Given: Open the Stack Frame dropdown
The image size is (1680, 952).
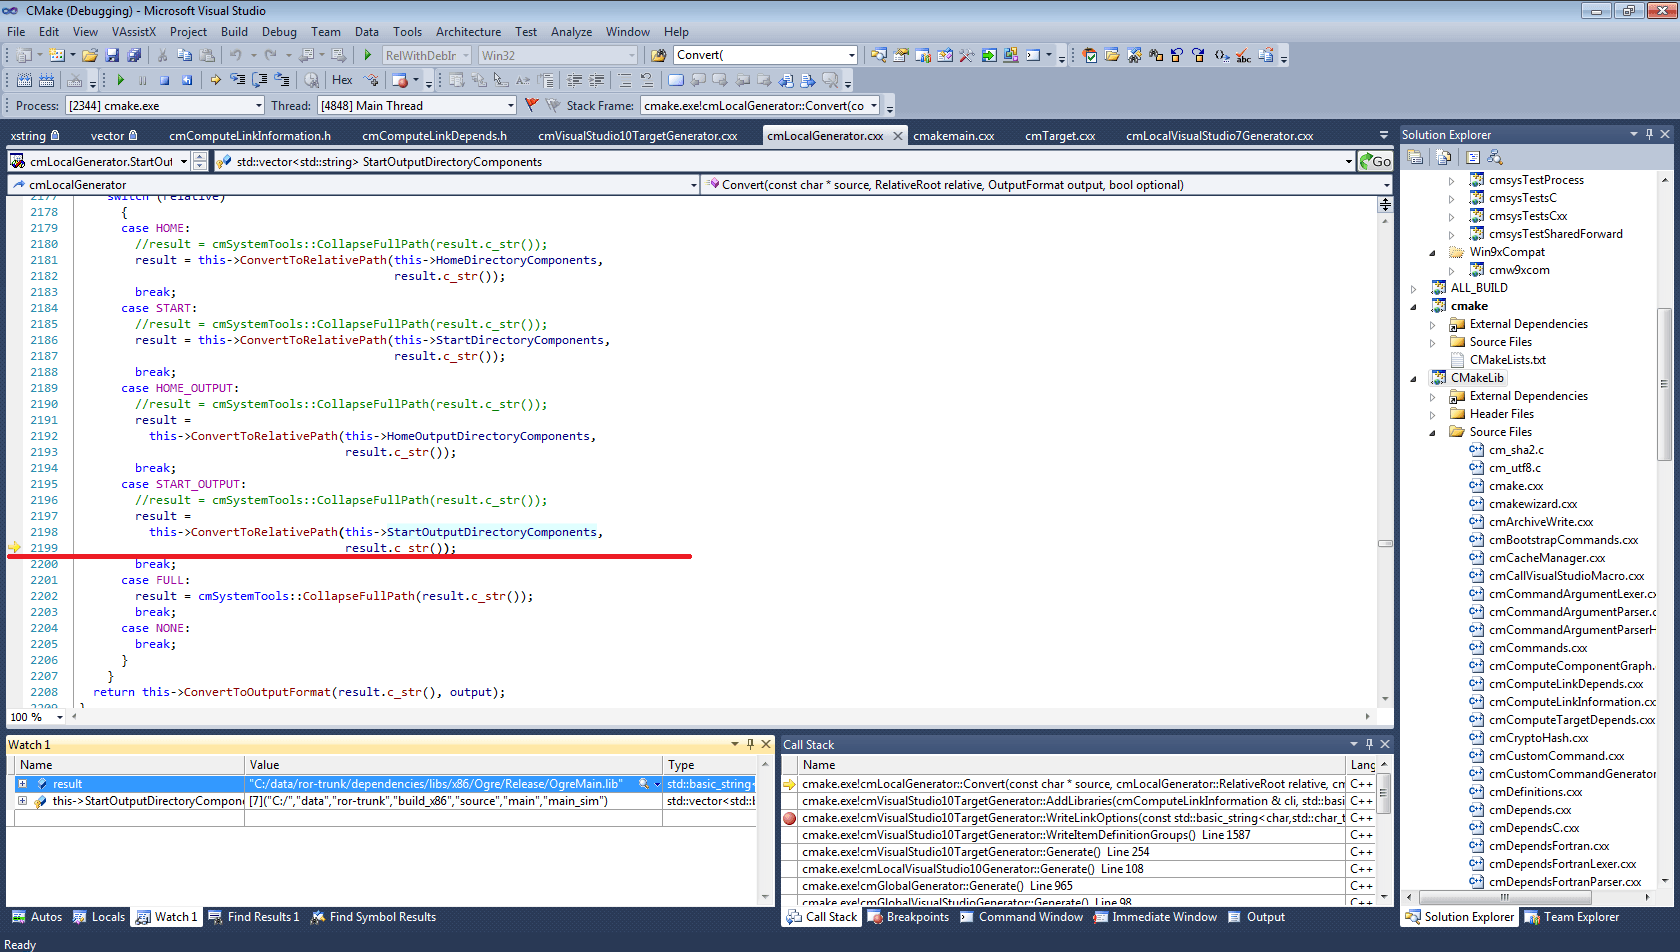Looking at the screenshot, I should (x=874, y=105).
